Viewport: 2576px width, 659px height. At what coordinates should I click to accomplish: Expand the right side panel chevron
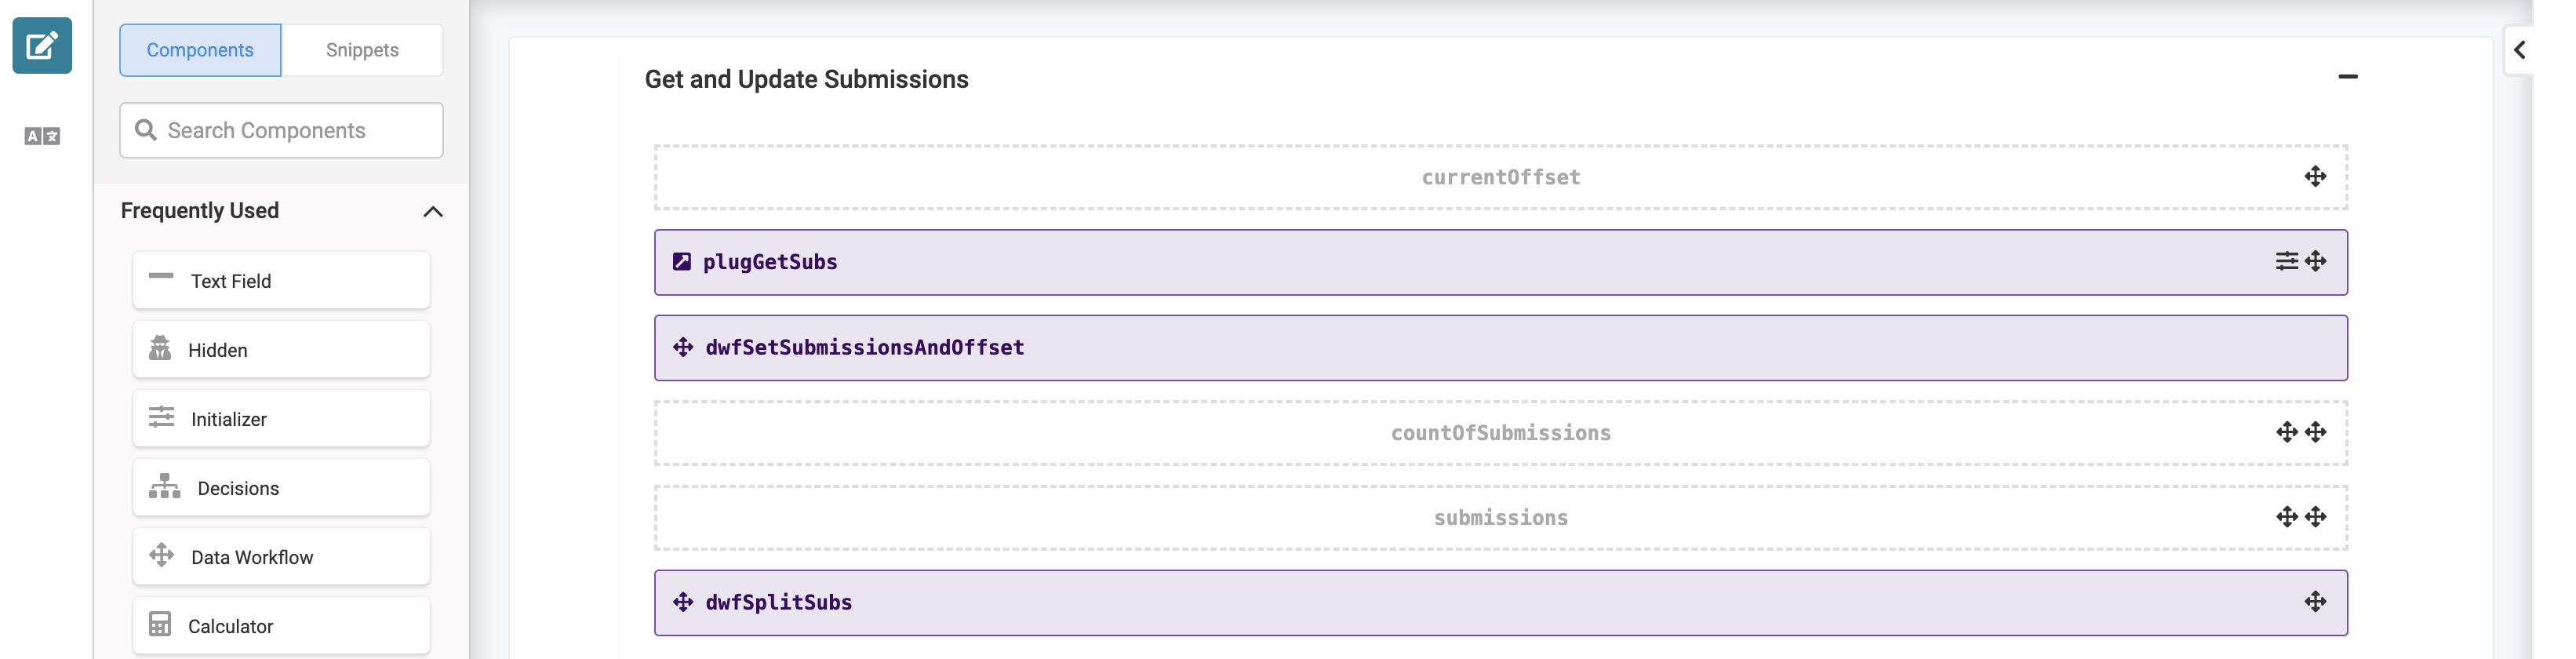[2519, 50]
